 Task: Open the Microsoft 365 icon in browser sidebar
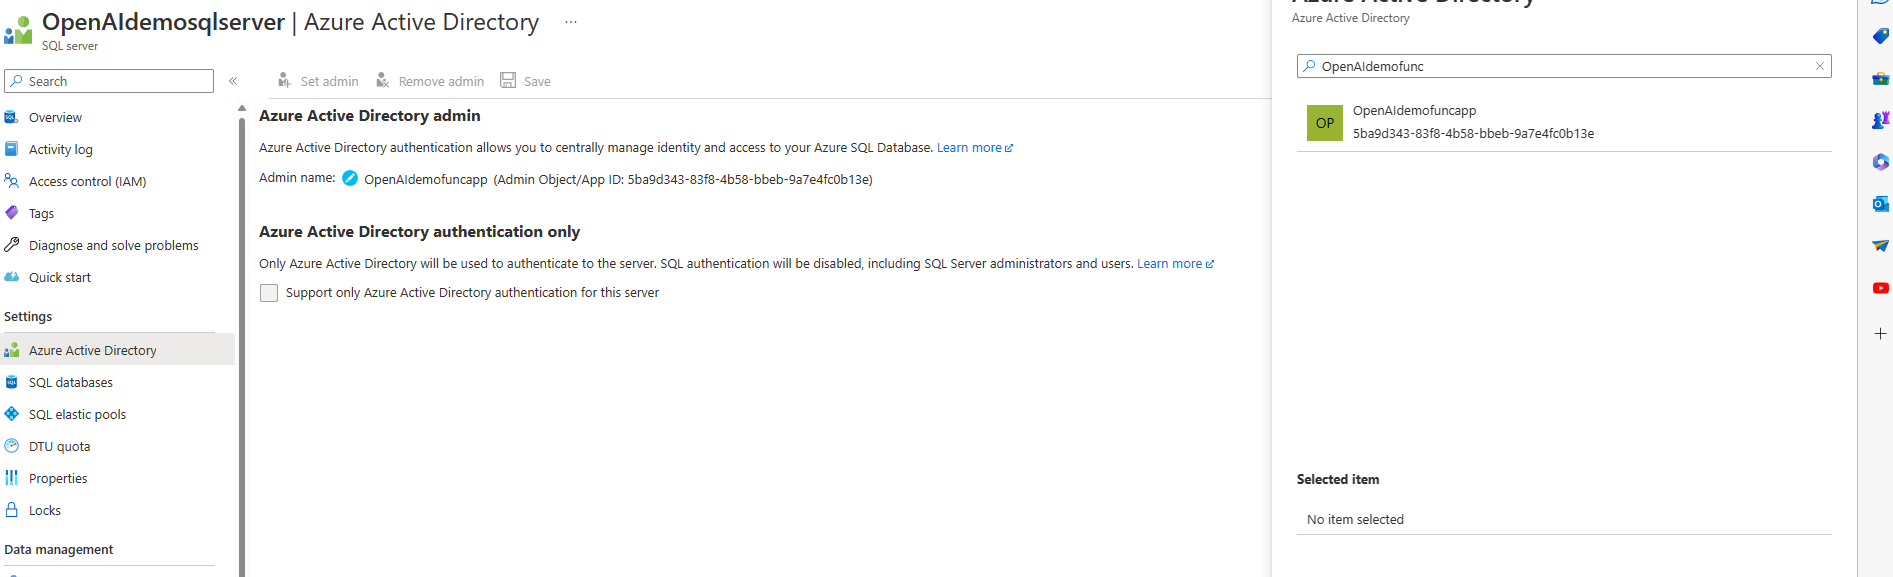pyautogui.click(x=1880, y=162)
